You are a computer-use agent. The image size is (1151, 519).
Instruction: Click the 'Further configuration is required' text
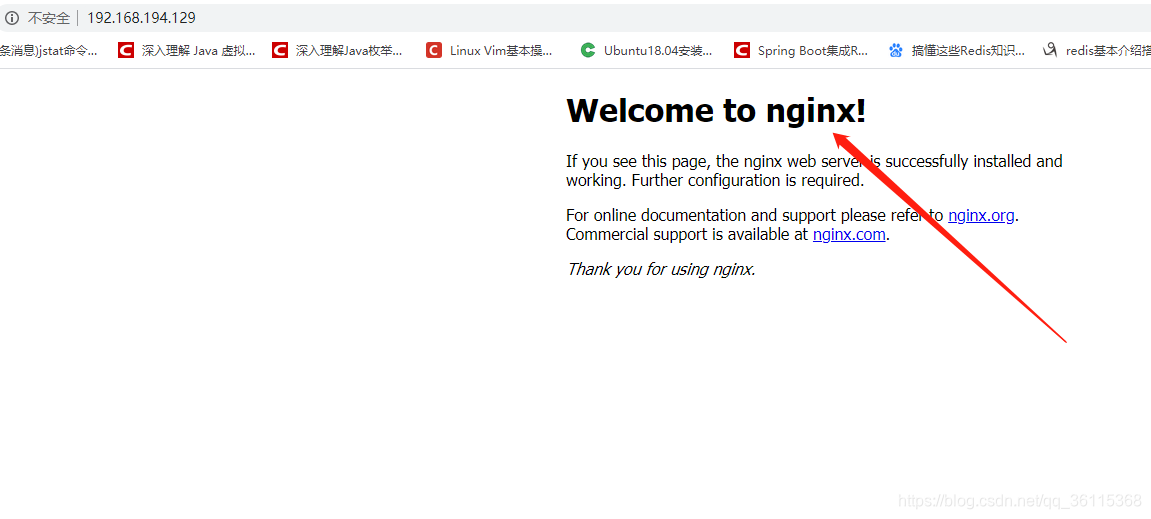click(x=748, y=181)
